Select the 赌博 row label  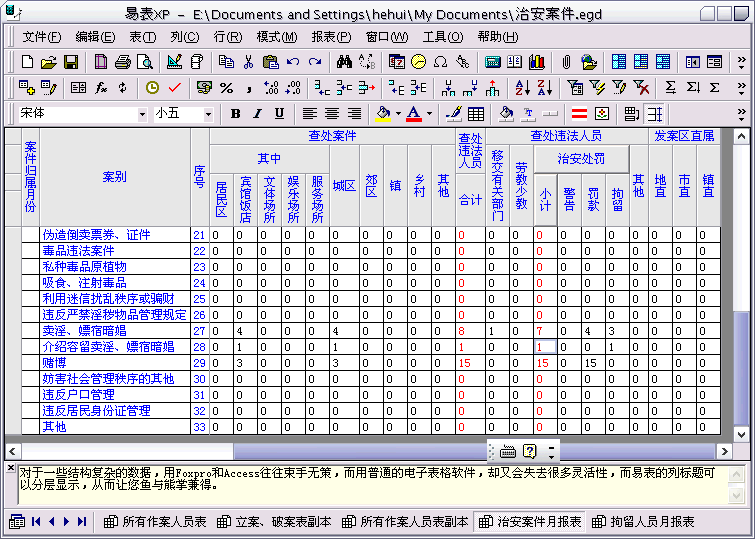[x=55, y=363]
